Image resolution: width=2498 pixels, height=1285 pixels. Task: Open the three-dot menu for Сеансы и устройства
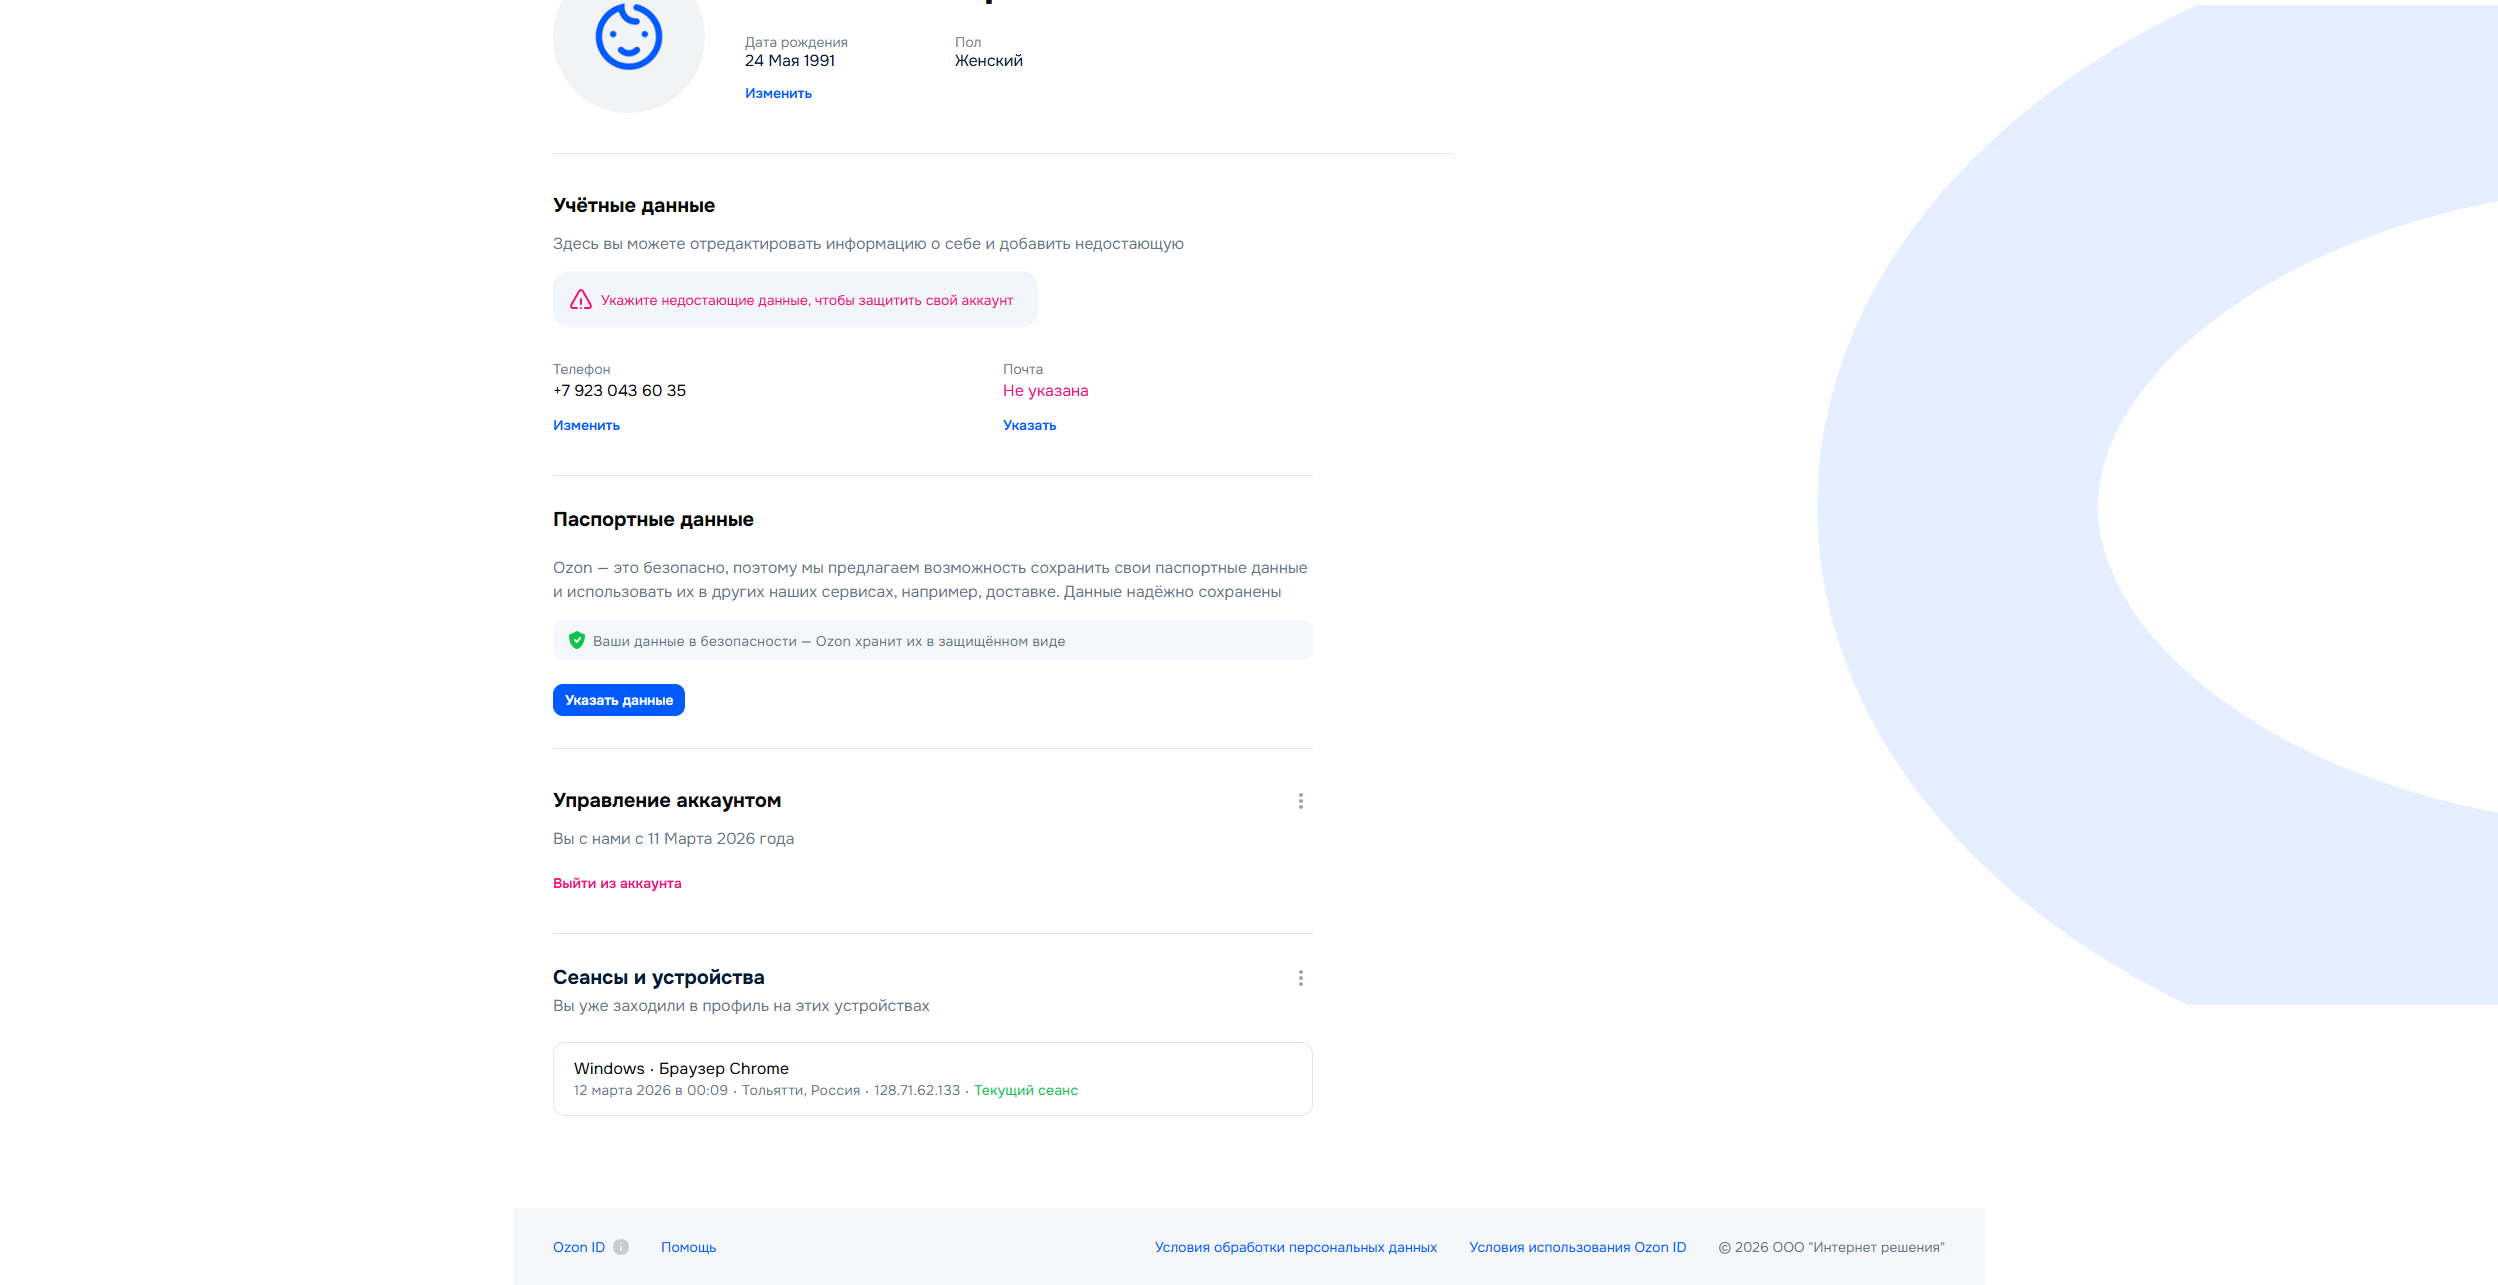(1300, 978)
